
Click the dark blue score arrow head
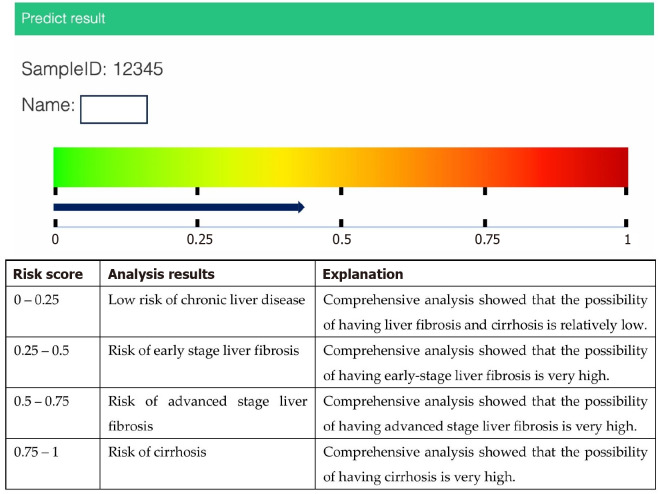[x=299, y=207]
